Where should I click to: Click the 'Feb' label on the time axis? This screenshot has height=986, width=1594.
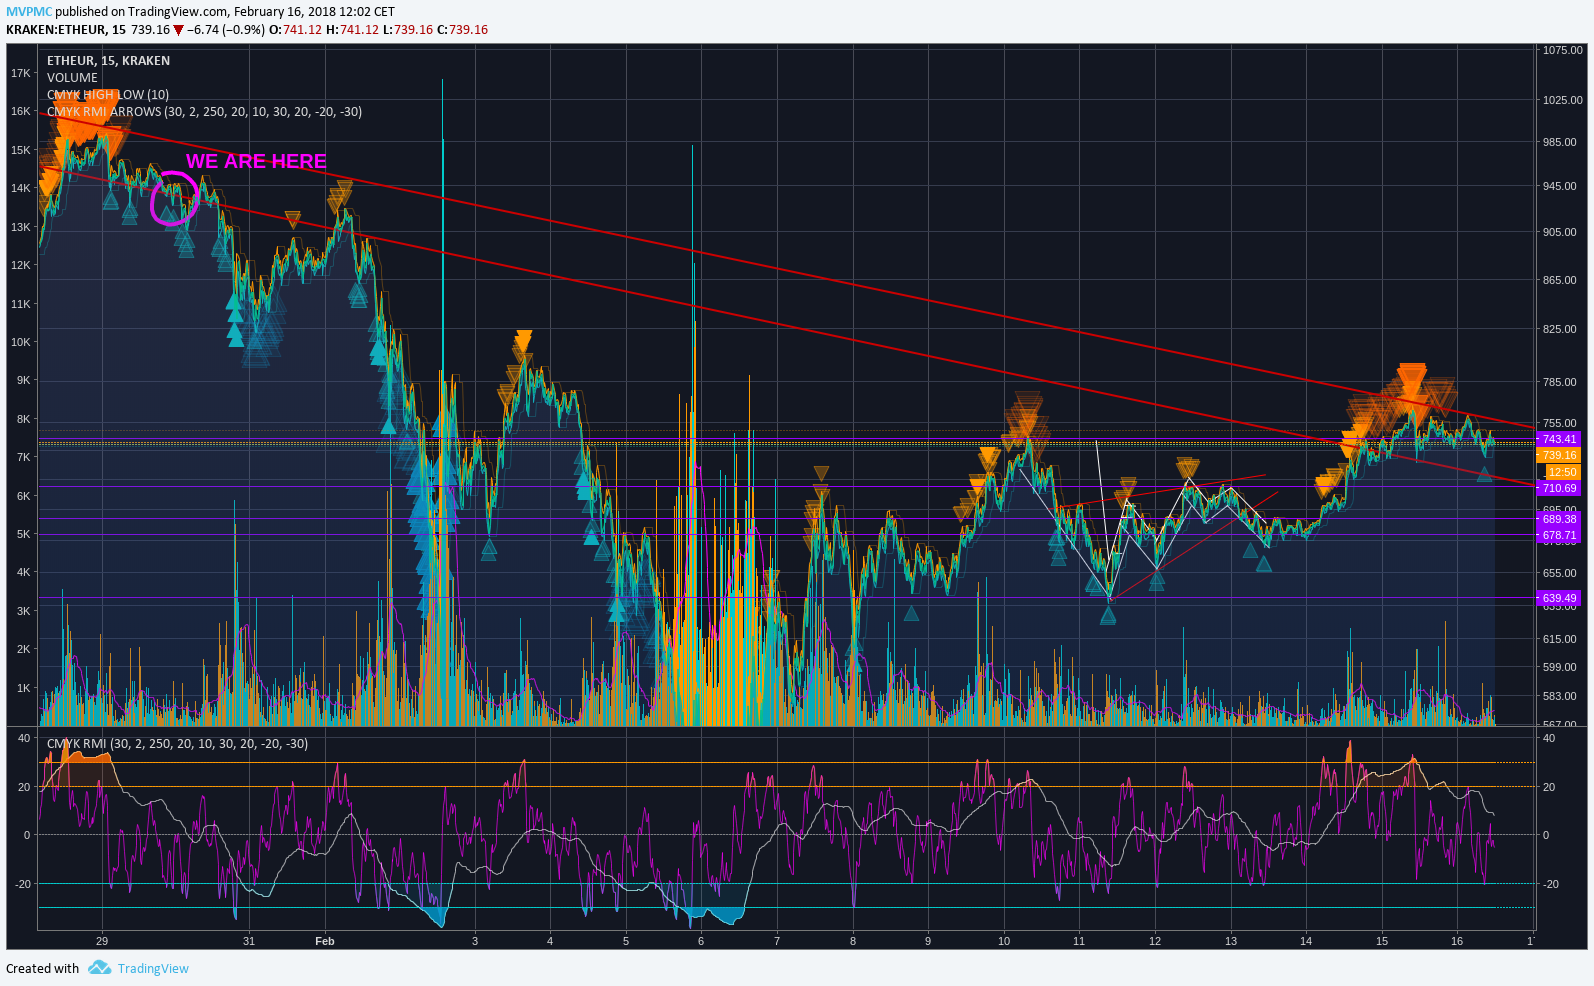click(324, 941)
